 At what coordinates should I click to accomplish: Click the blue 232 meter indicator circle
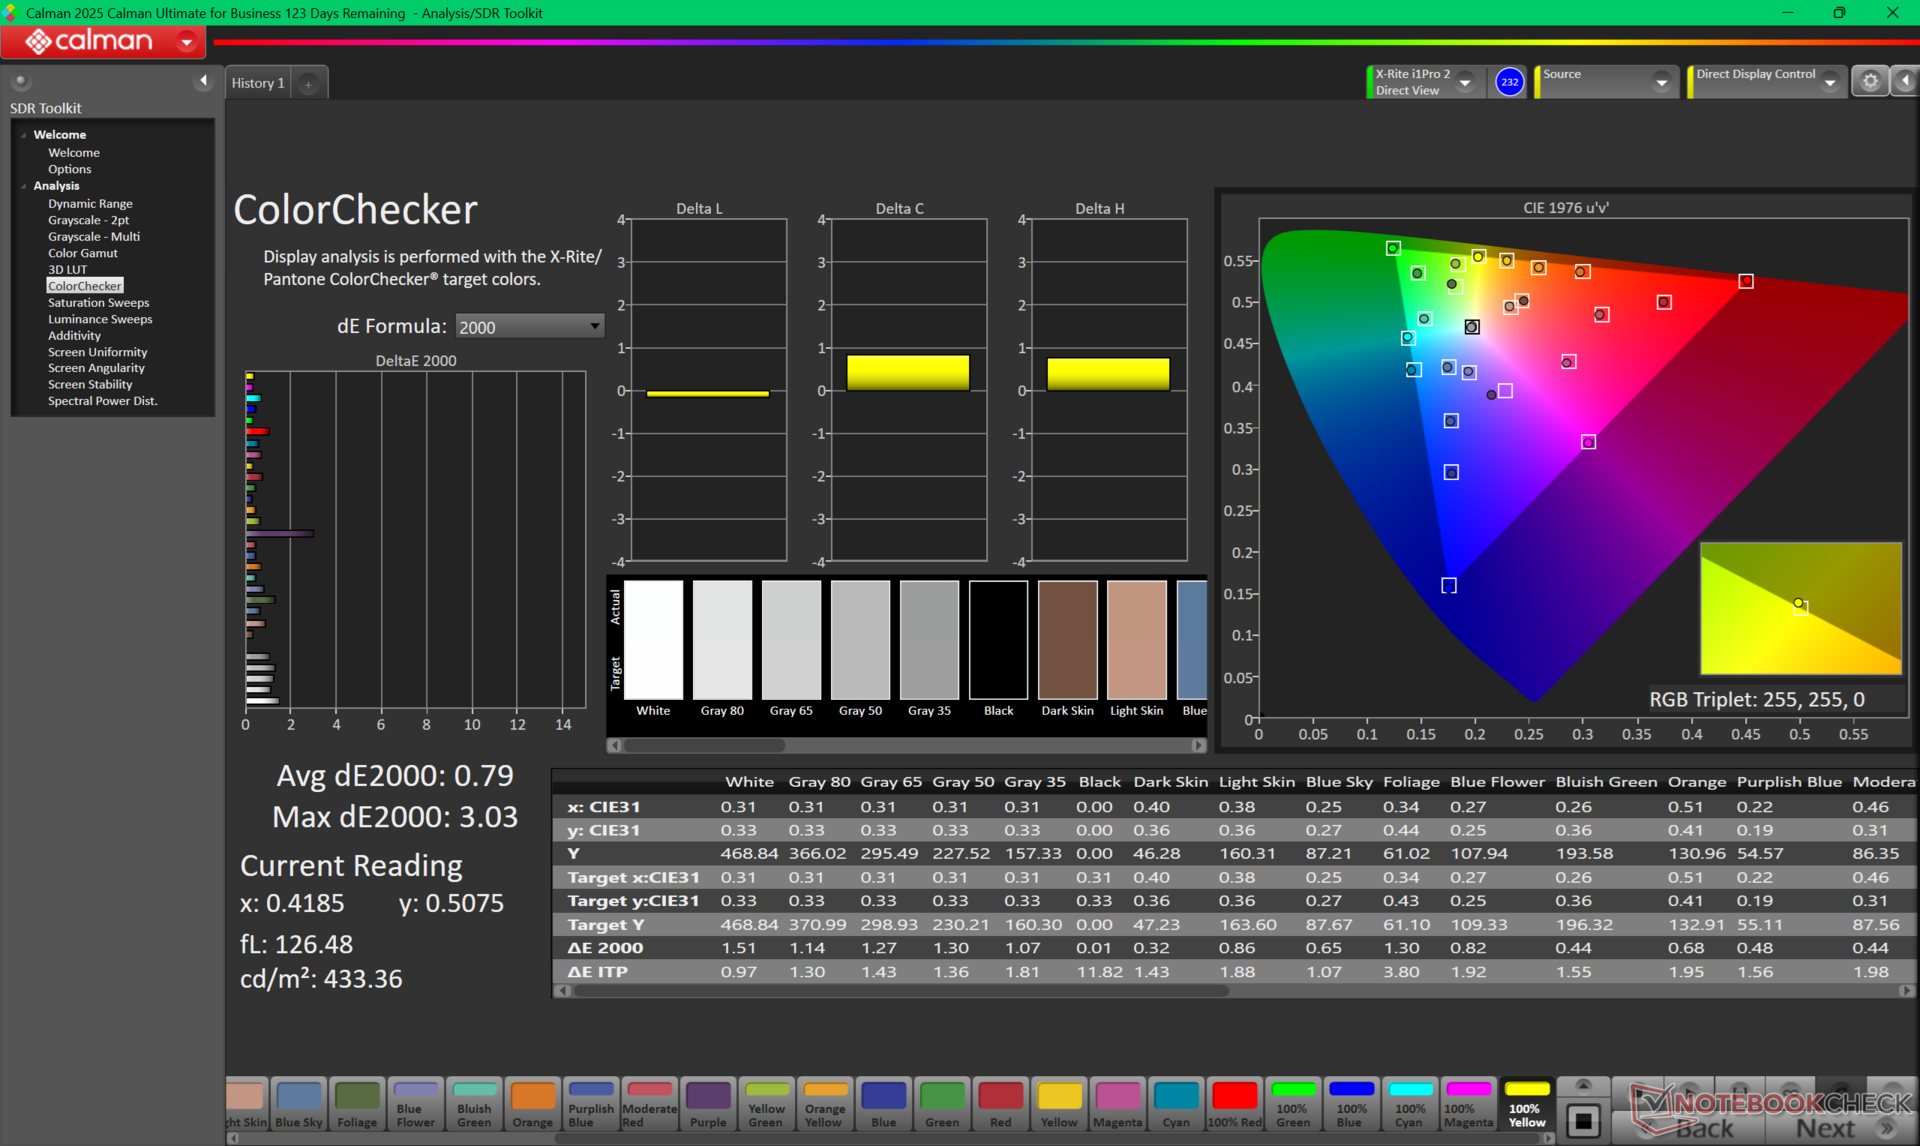coord(1509,82)
